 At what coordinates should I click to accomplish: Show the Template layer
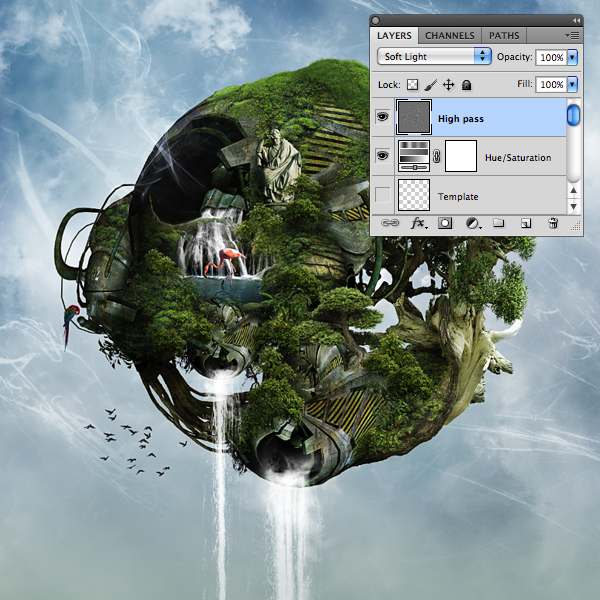tap(383, 195)
